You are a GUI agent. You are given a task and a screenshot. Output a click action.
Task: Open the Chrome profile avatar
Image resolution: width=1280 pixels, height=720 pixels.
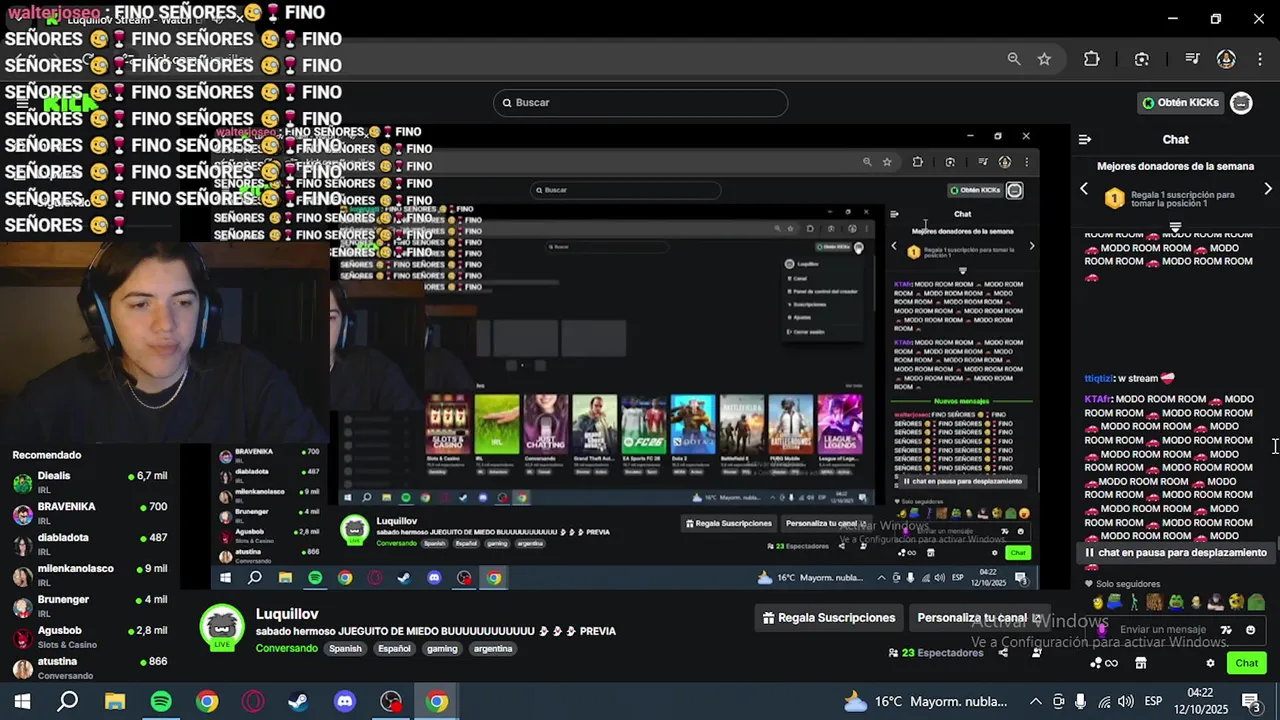pyautogui.click(x=1226, y=59)
